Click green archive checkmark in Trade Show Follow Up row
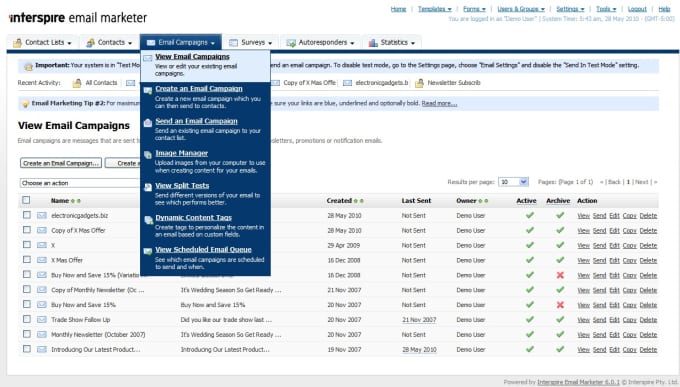This screenshot has height=387, width=680. pos(560,319)
